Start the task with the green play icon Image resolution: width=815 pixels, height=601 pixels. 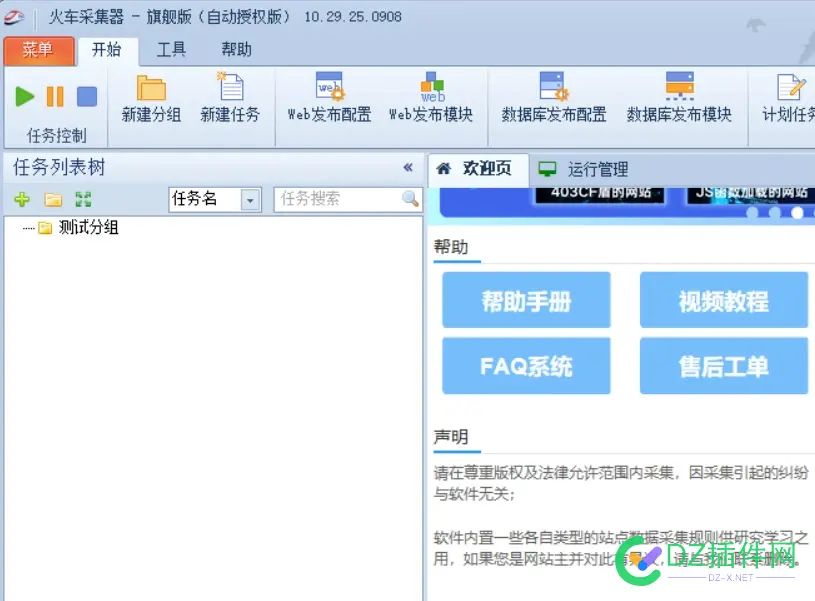click(24, 97)
